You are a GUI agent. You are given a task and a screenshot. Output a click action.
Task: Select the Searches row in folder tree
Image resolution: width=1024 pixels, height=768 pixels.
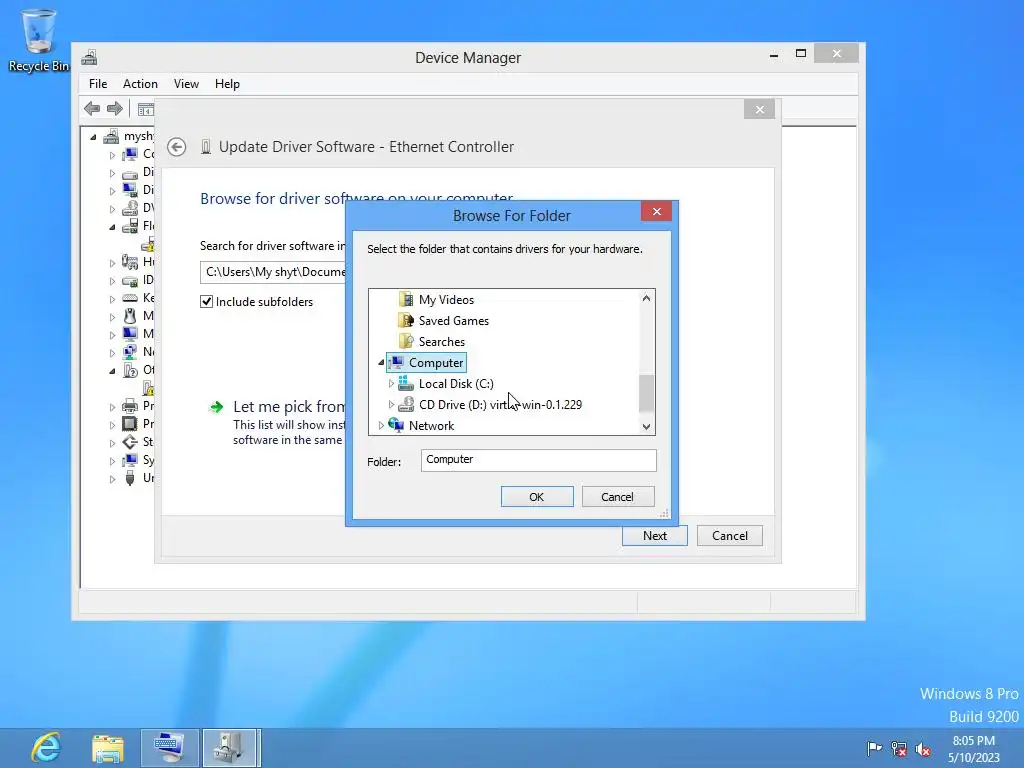pos(441,342)
